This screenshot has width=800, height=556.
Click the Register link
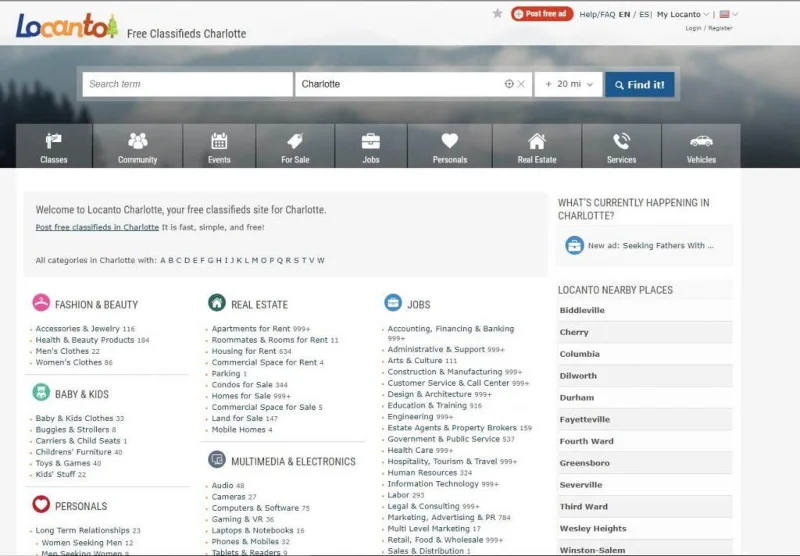coord(720,28)
